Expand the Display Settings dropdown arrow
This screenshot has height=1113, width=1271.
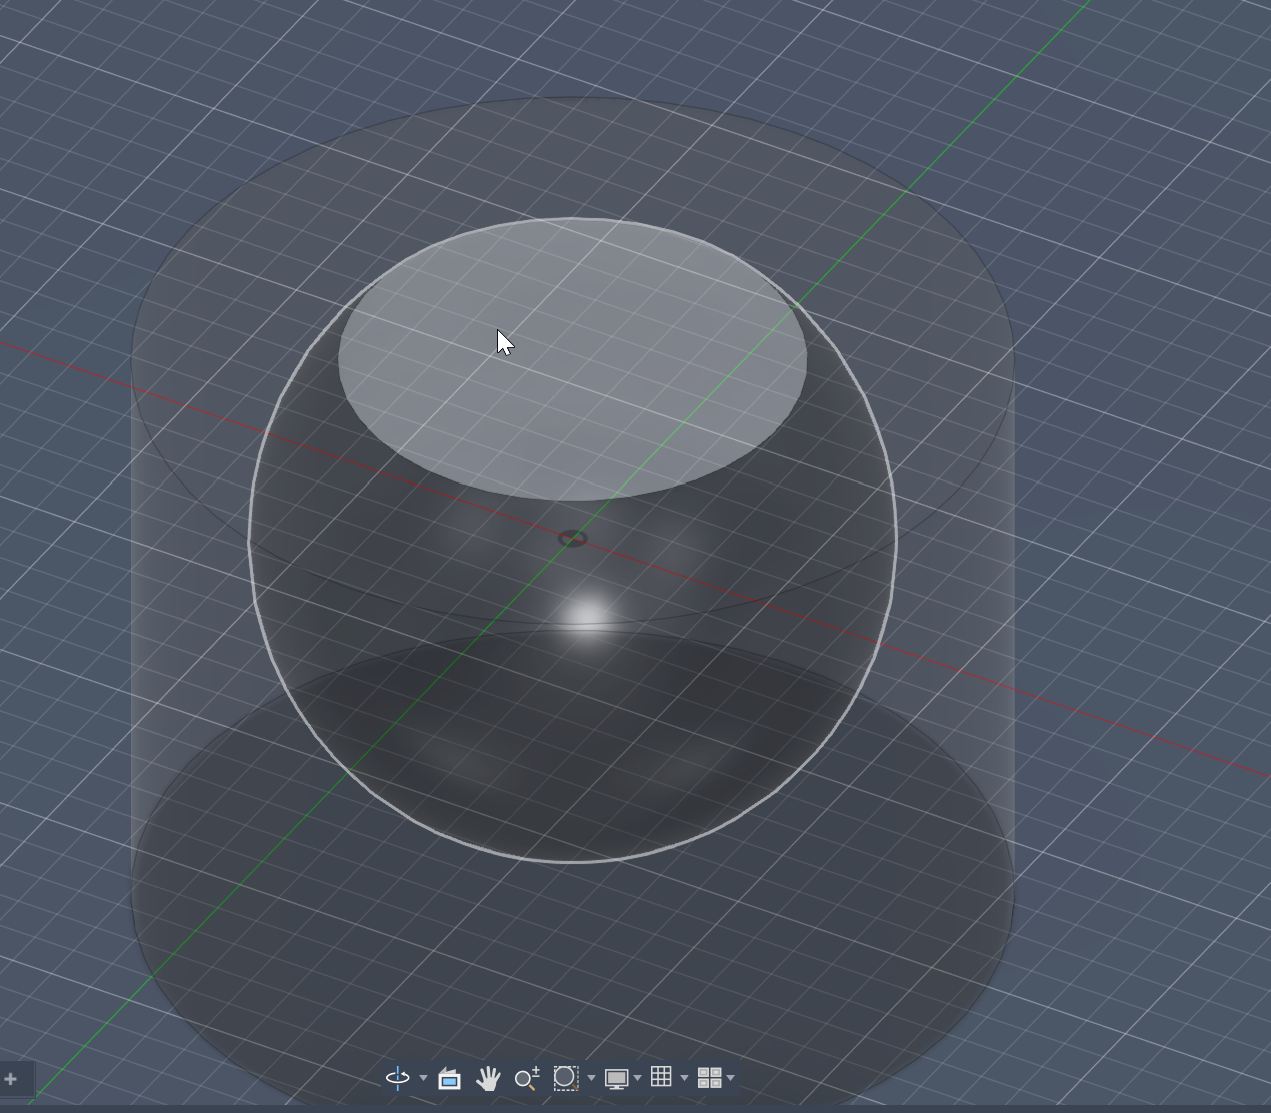coord(636,1079)
